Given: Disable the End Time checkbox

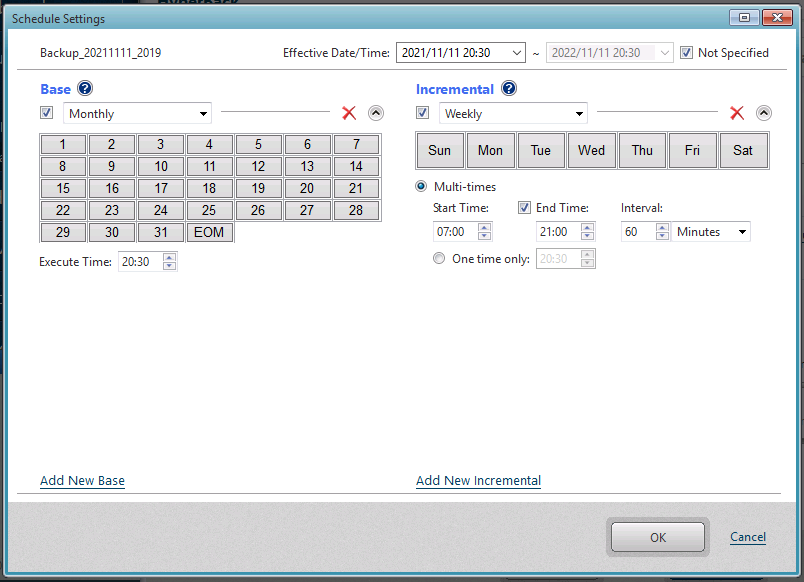Looking at the screenshot, I should [x=524, y=208].
